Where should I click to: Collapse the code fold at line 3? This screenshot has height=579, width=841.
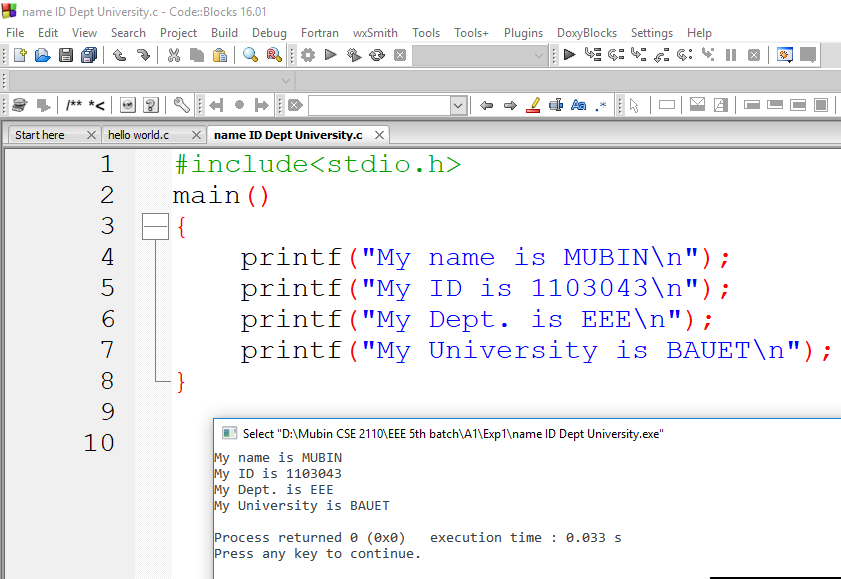pos(156,226)
